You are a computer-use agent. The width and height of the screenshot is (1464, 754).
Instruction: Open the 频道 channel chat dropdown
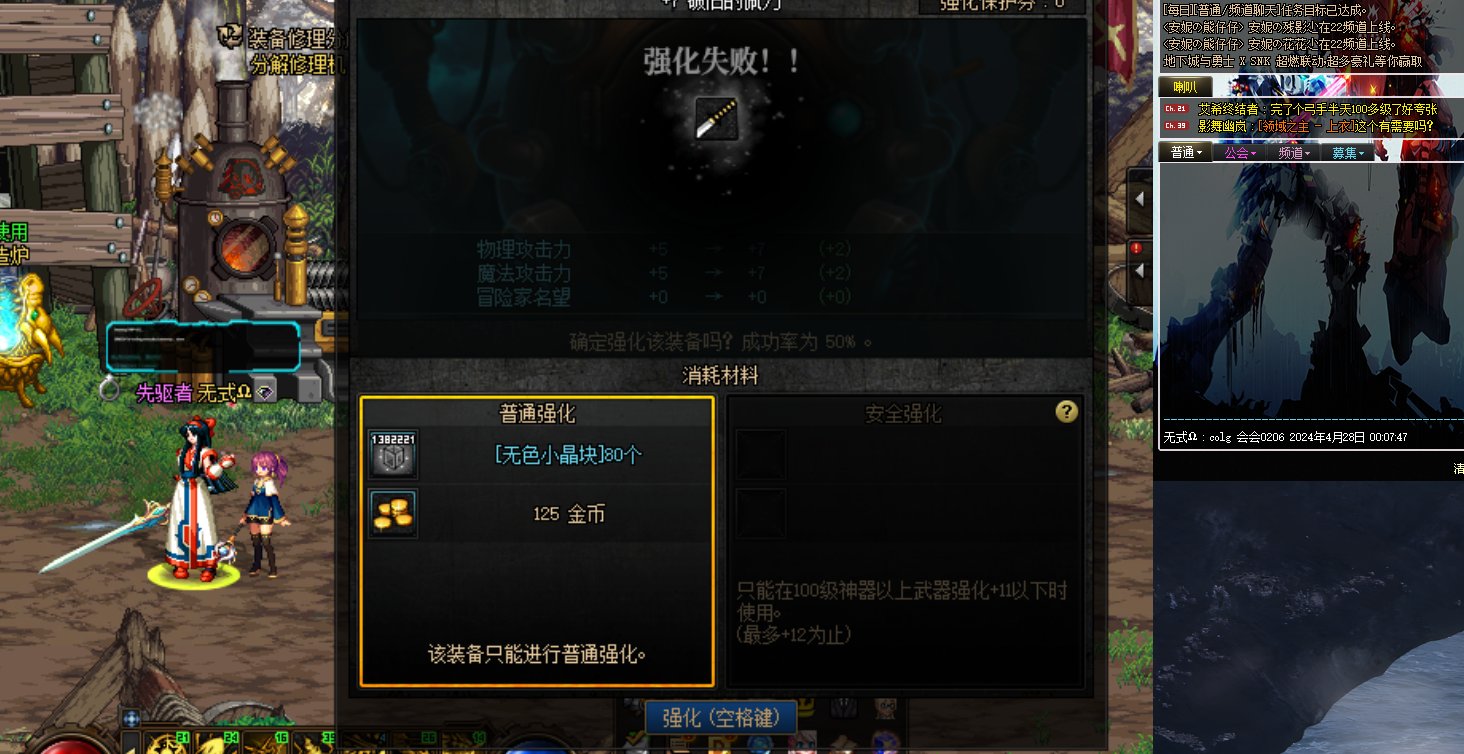(1294, 153)
